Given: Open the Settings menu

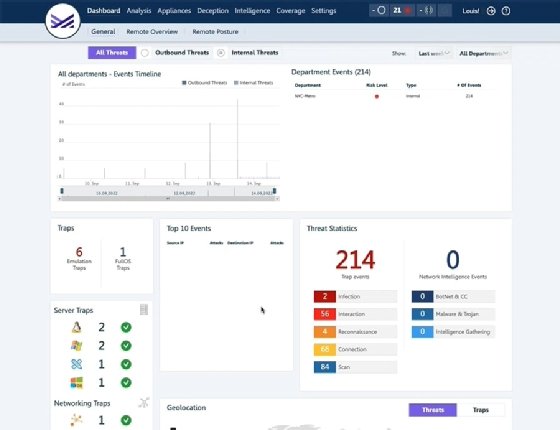Looking at the screenshot, I should [x=324, y=11].
